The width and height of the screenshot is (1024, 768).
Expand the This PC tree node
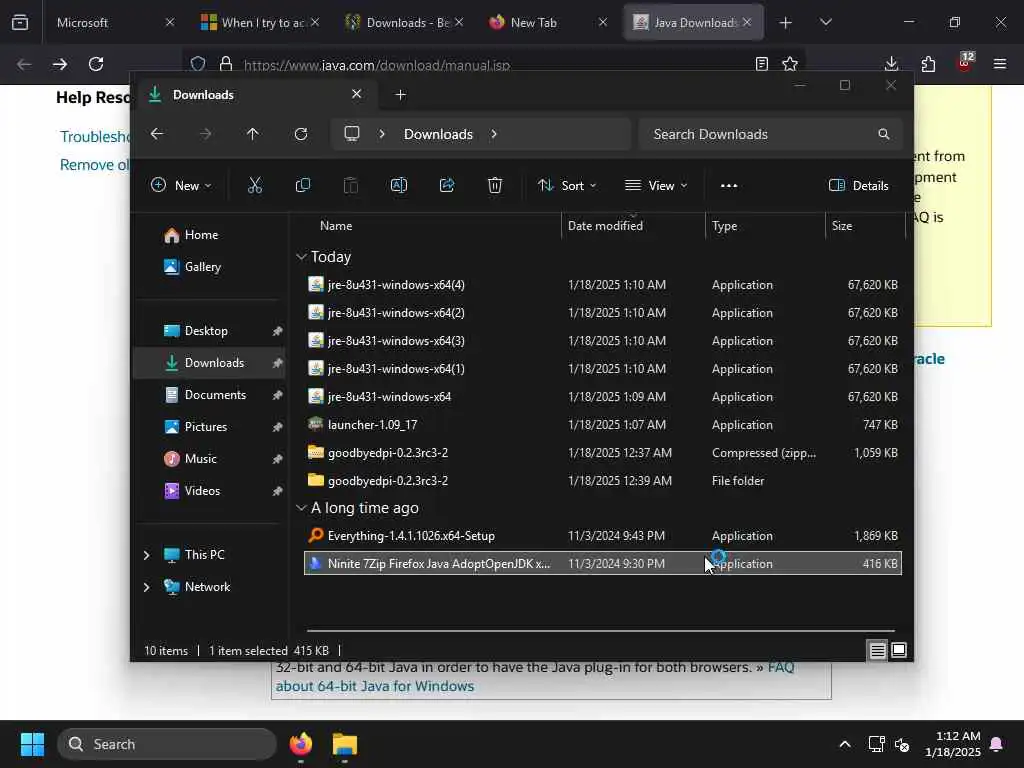146,554
